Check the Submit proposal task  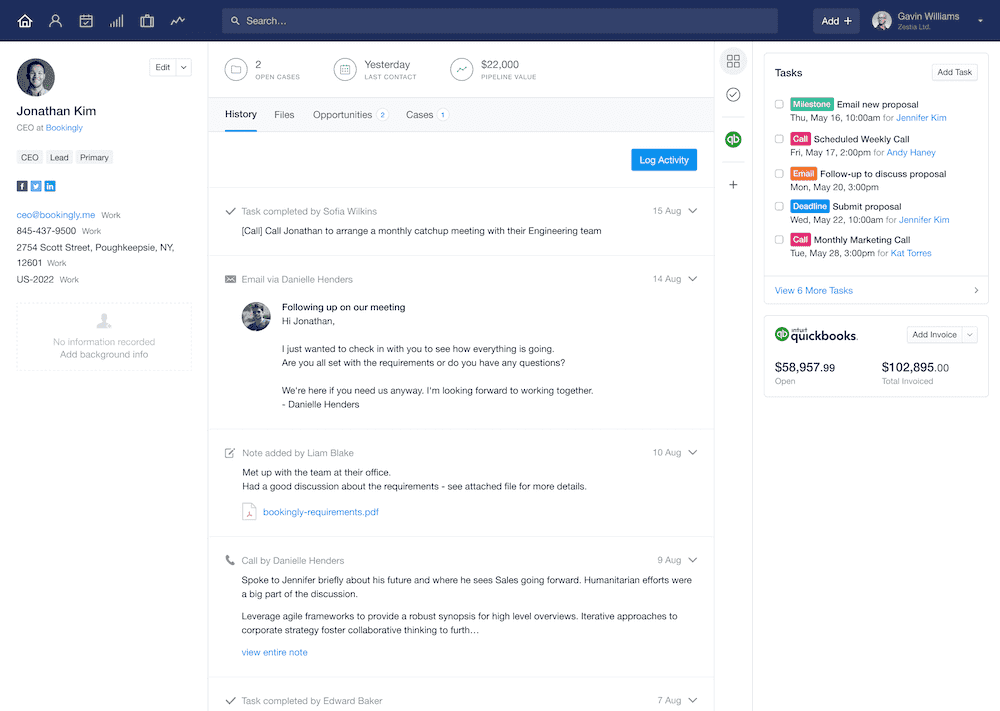tap(779, 206)
